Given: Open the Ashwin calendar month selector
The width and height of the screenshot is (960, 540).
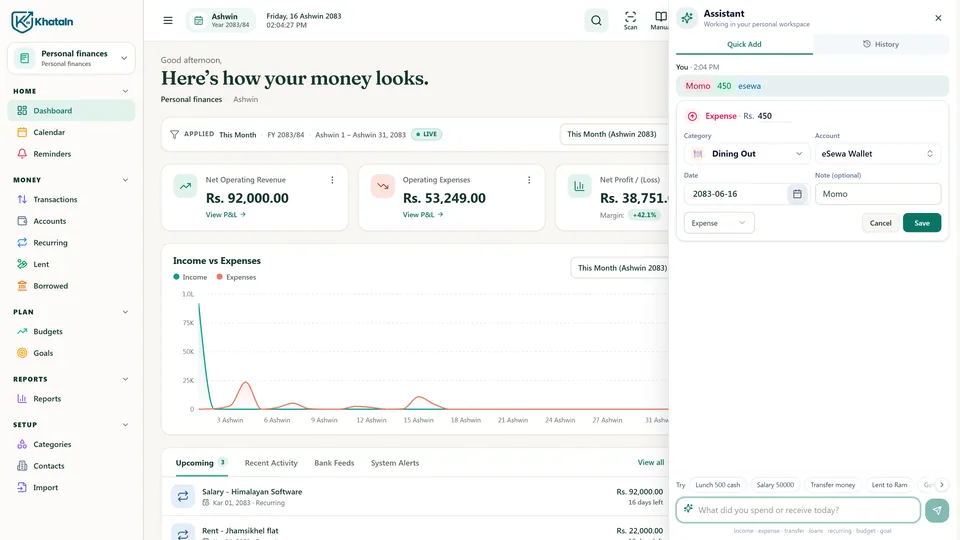Looking at the screenshot, I should [x=221, y=21].
